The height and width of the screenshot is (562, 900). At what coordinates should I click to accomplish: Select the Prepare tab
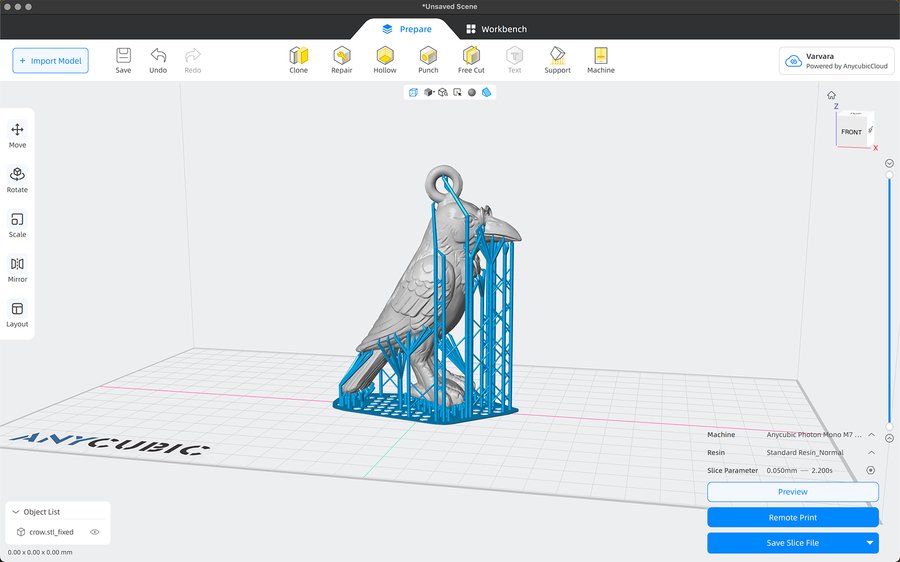pos(407,29)
